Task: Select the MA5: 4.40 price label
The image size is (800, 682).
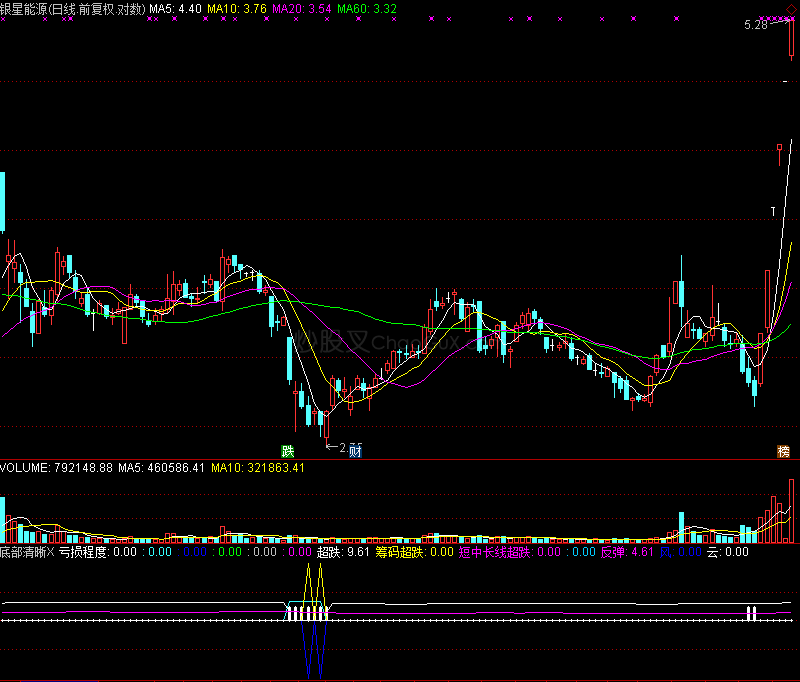Action: 175,9
